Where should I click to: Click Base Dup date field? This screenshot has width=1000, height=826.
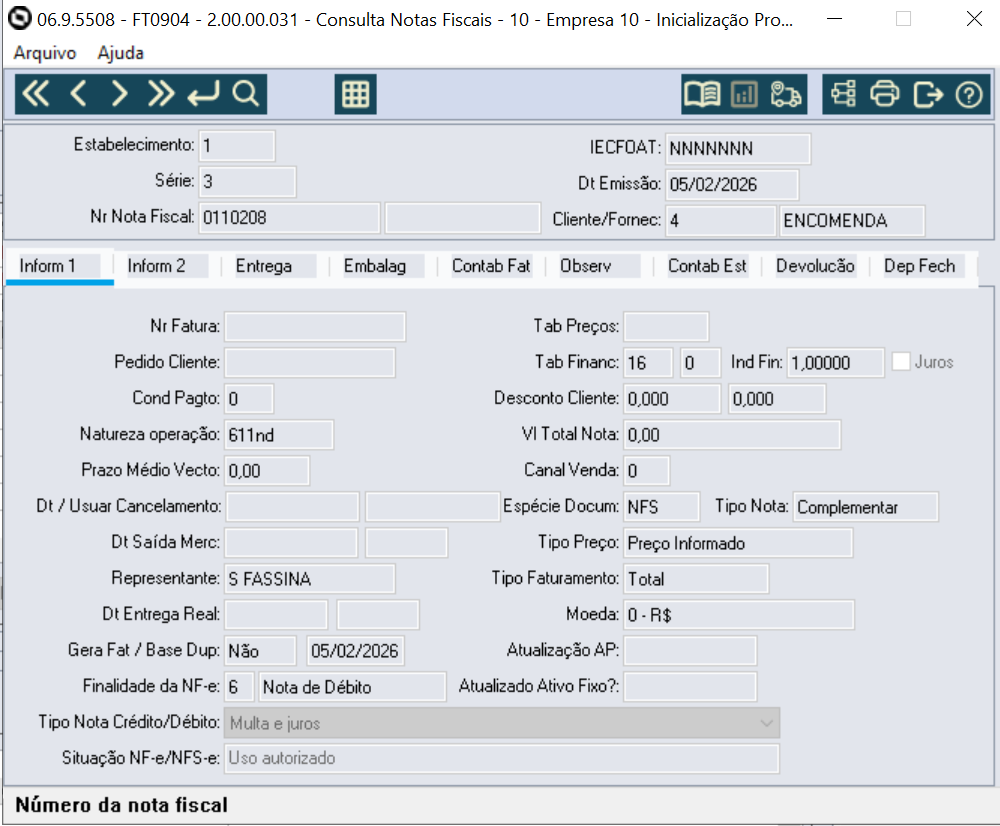click(x=355, y=651)
